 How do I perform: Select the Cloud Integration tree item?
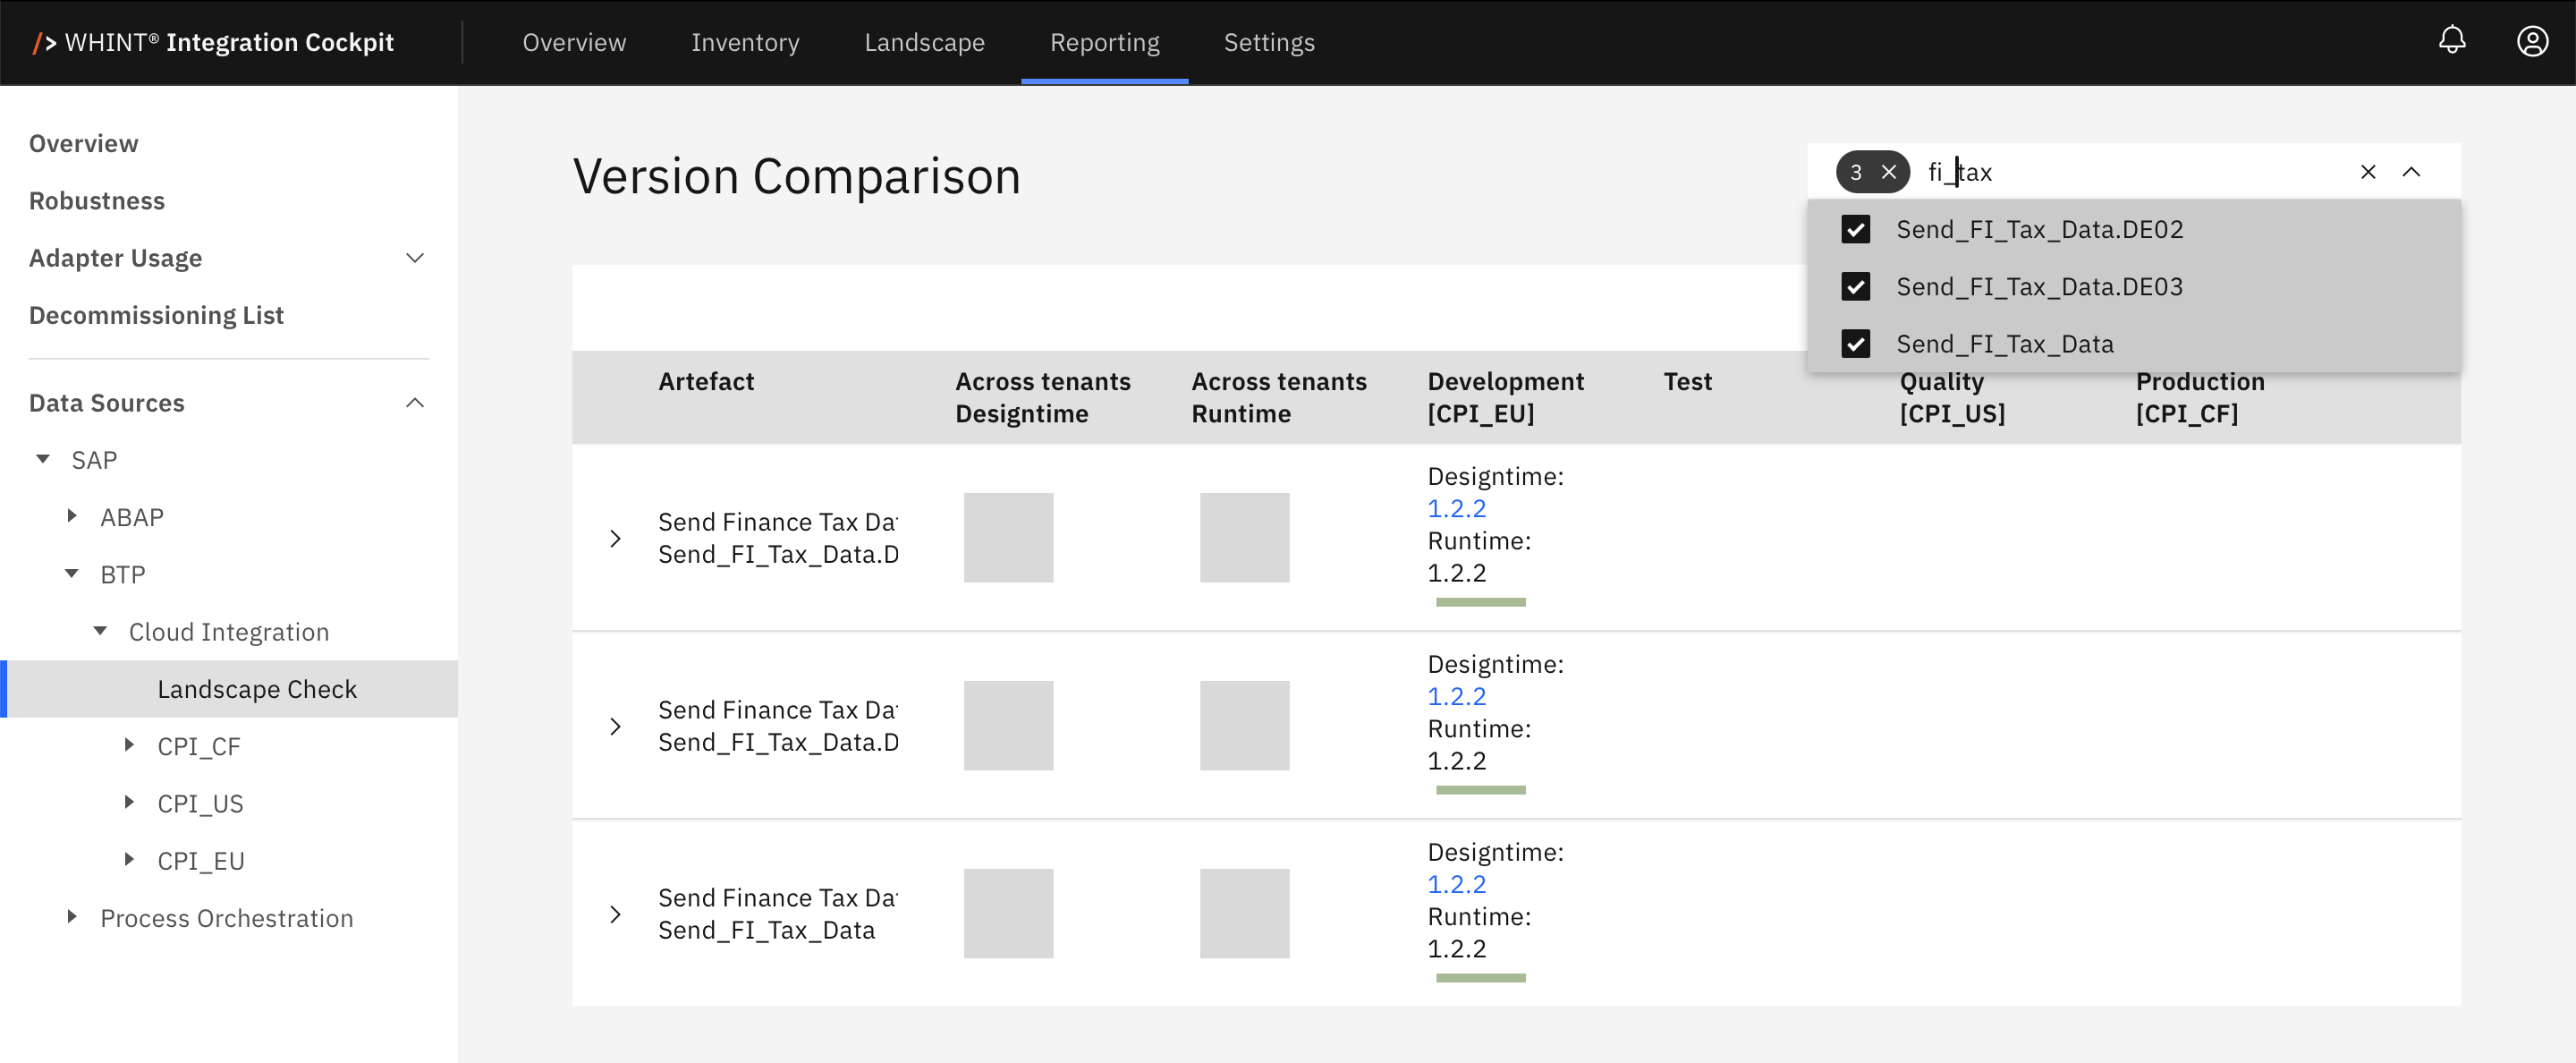point(229,632)
